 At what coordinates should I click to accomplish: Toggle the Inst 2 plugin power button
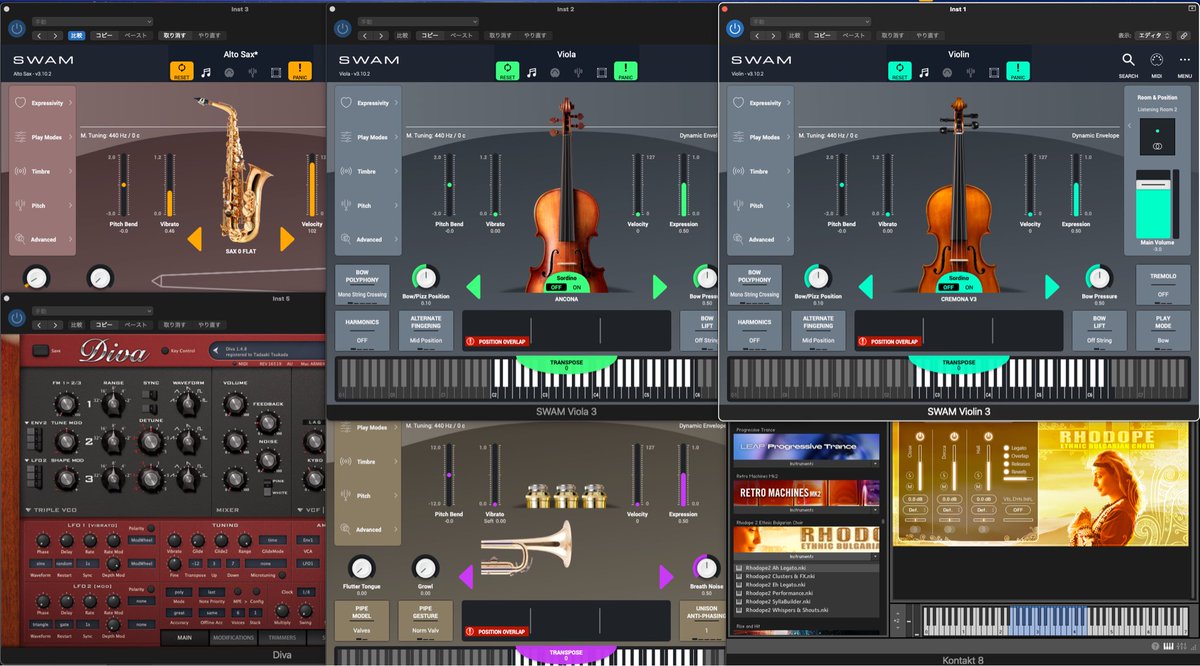[x=342, y=29]
